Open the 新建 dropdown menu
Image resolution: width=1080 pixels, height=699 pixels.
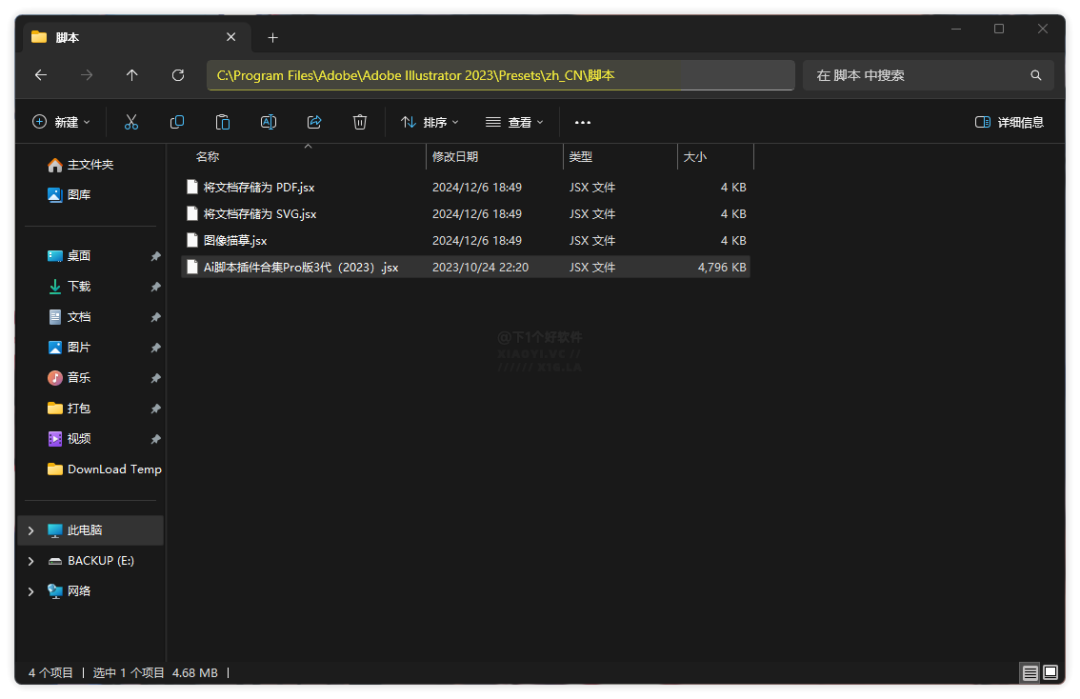[x=61, y=122]
